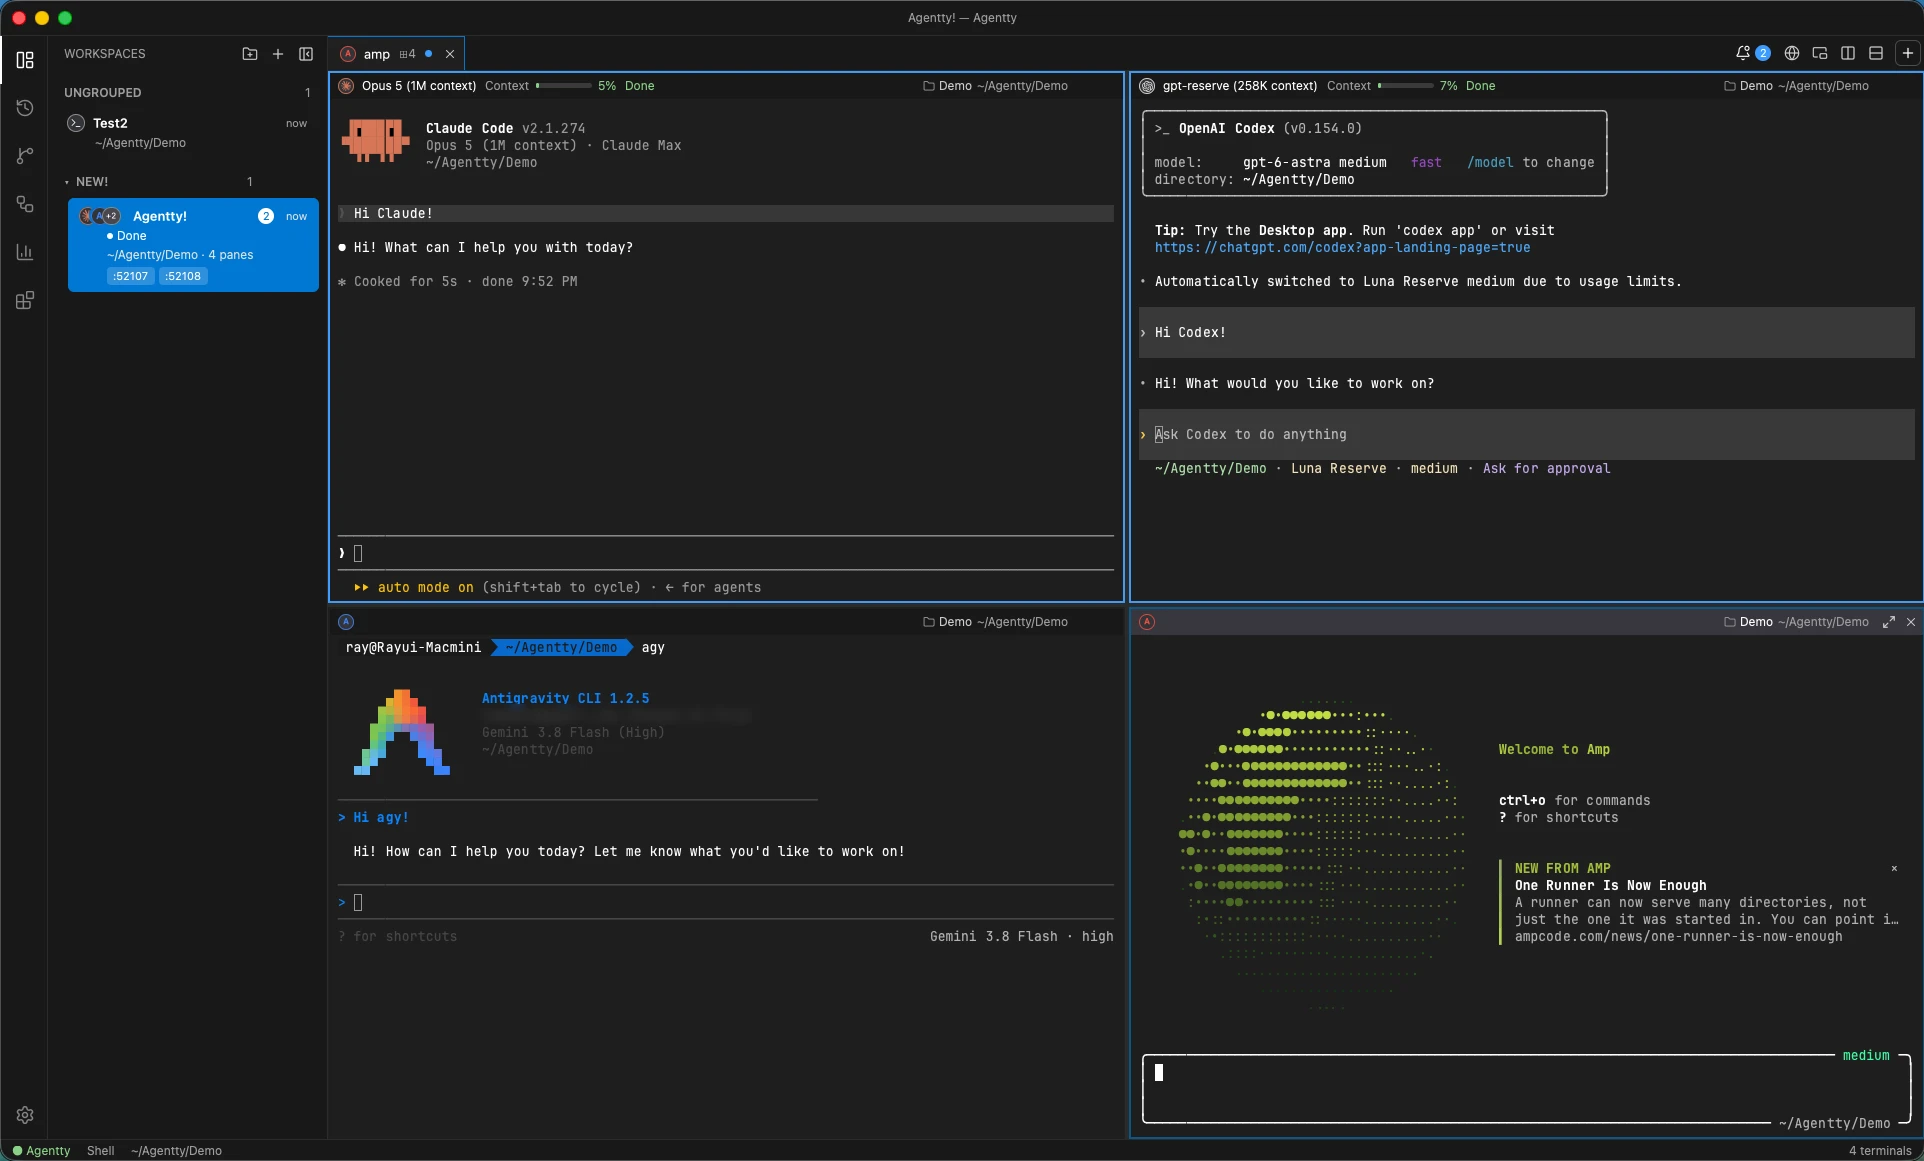Open the History clock icon in sidebar
Viewport: 1924px width, 1161px height.
[x=25, y=108]
